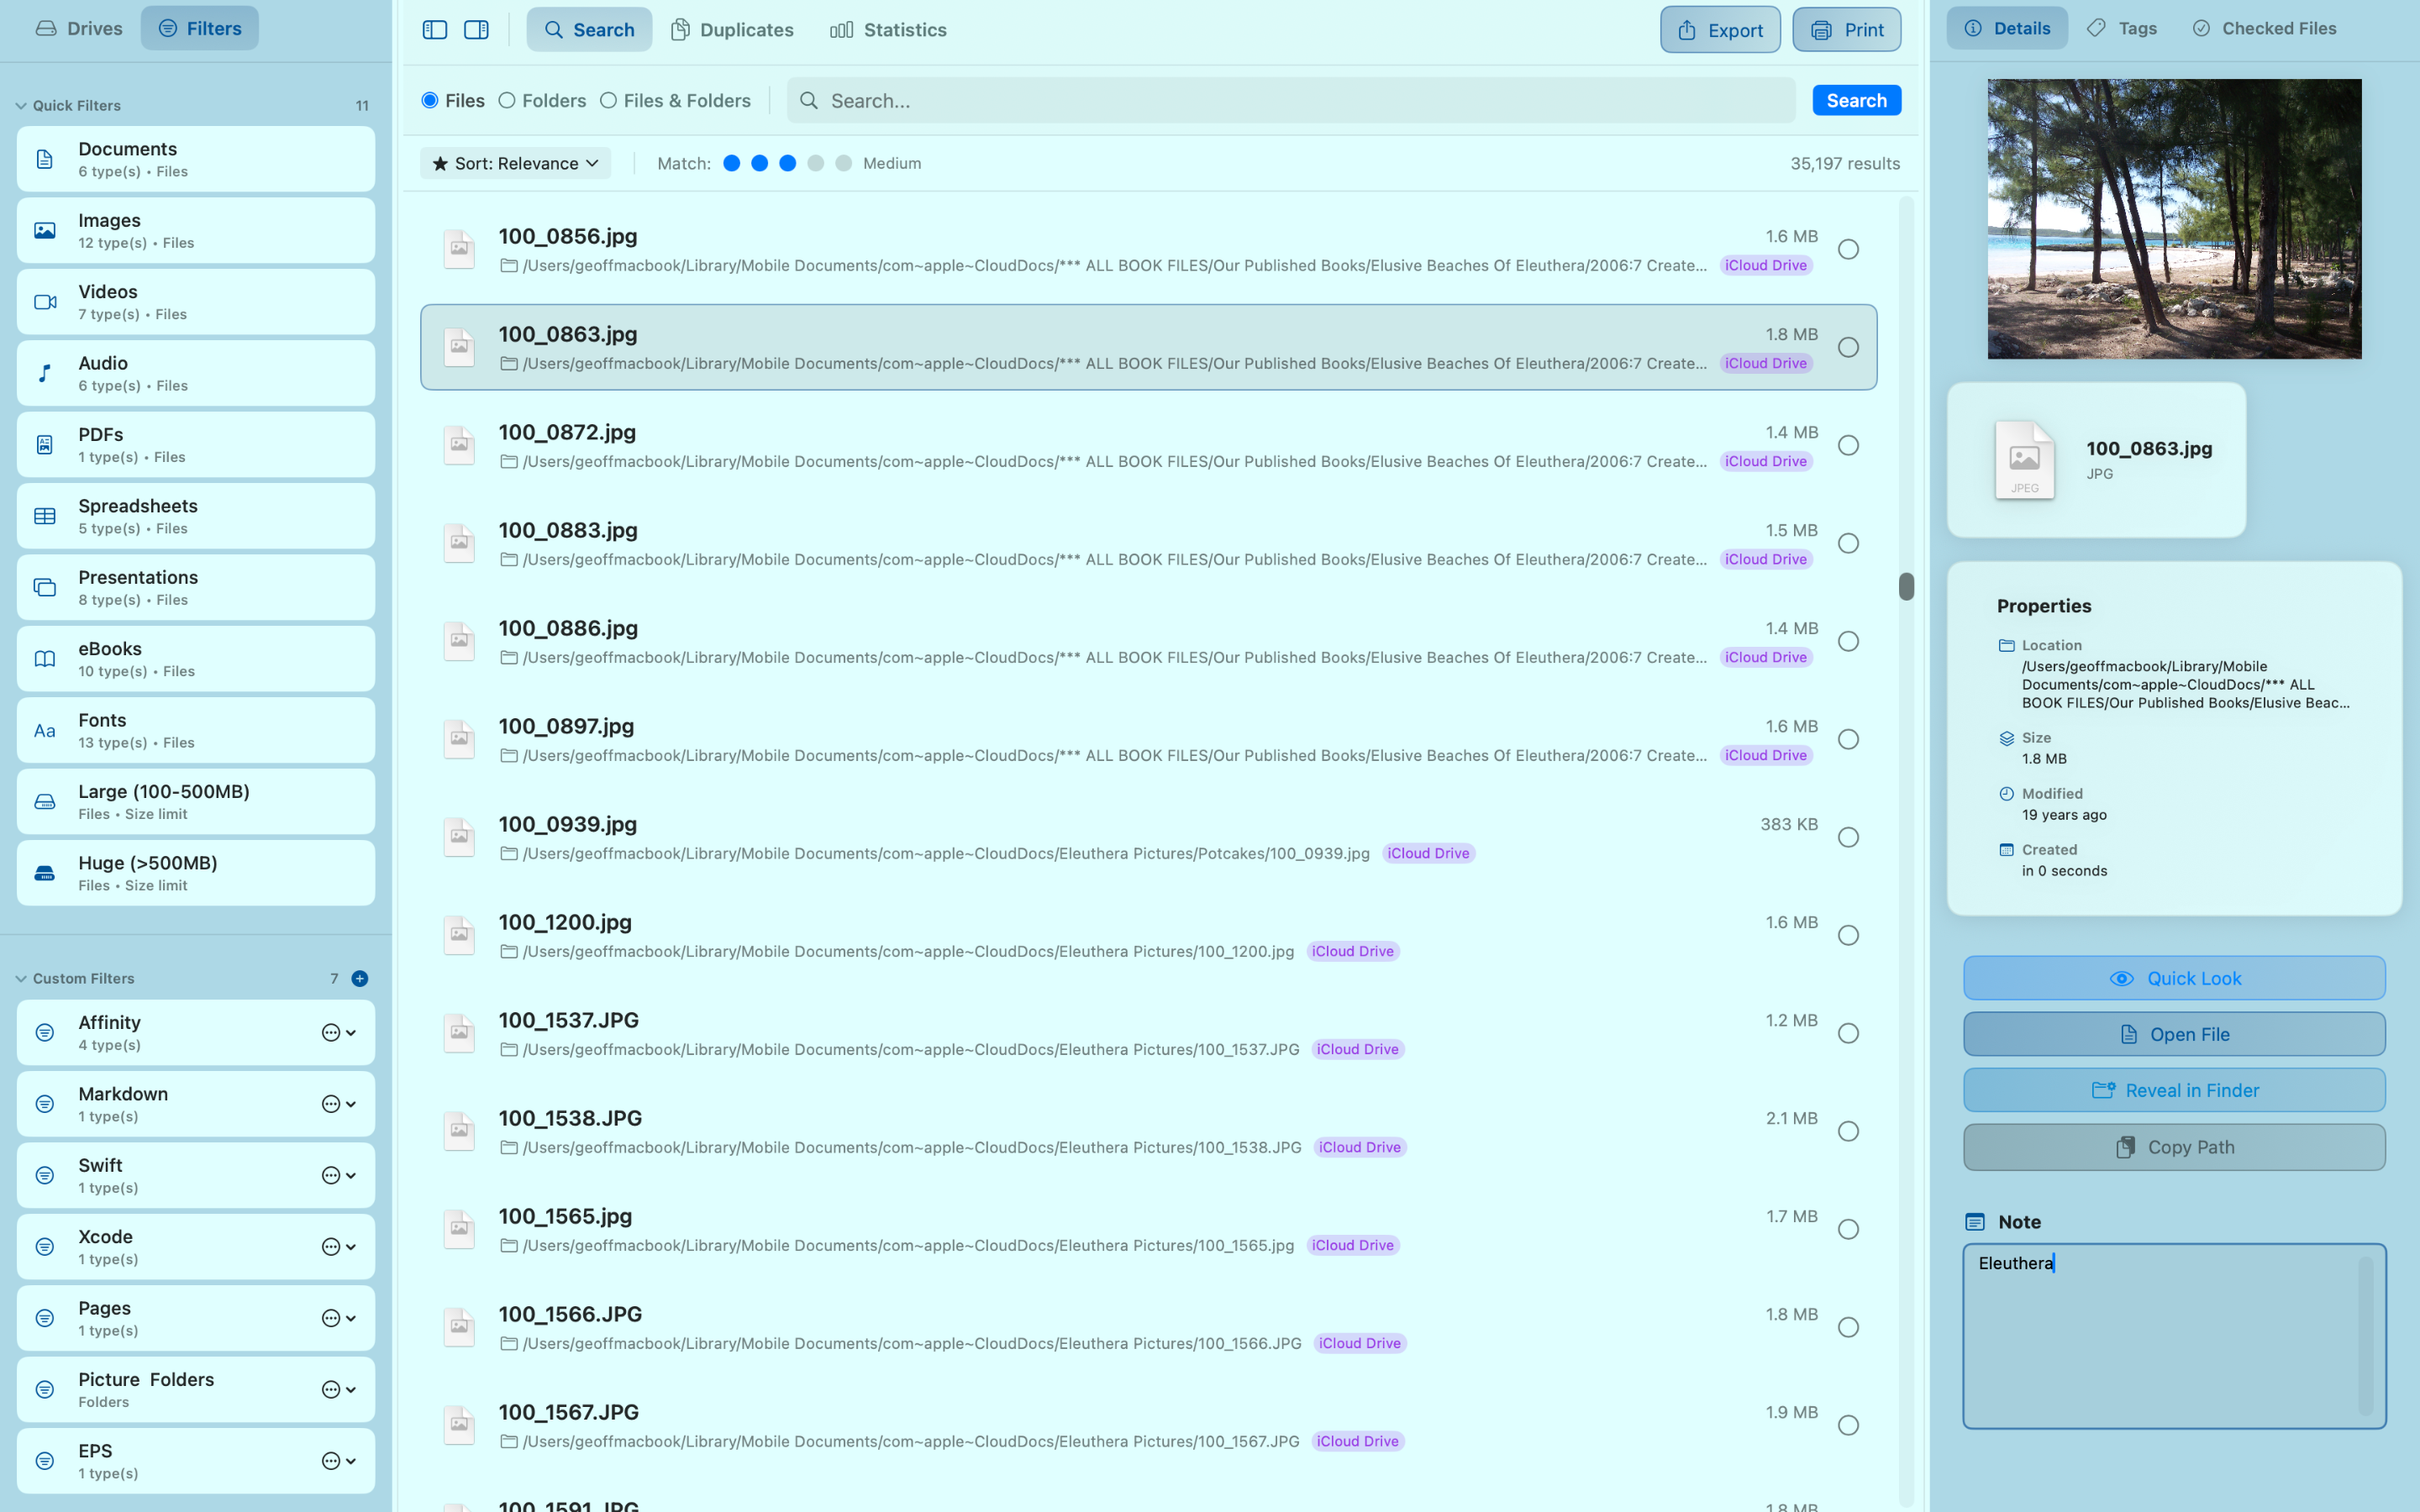Switch to the Drives tab
Viewport: 2420px width, 1512px height.
[78, 28]
